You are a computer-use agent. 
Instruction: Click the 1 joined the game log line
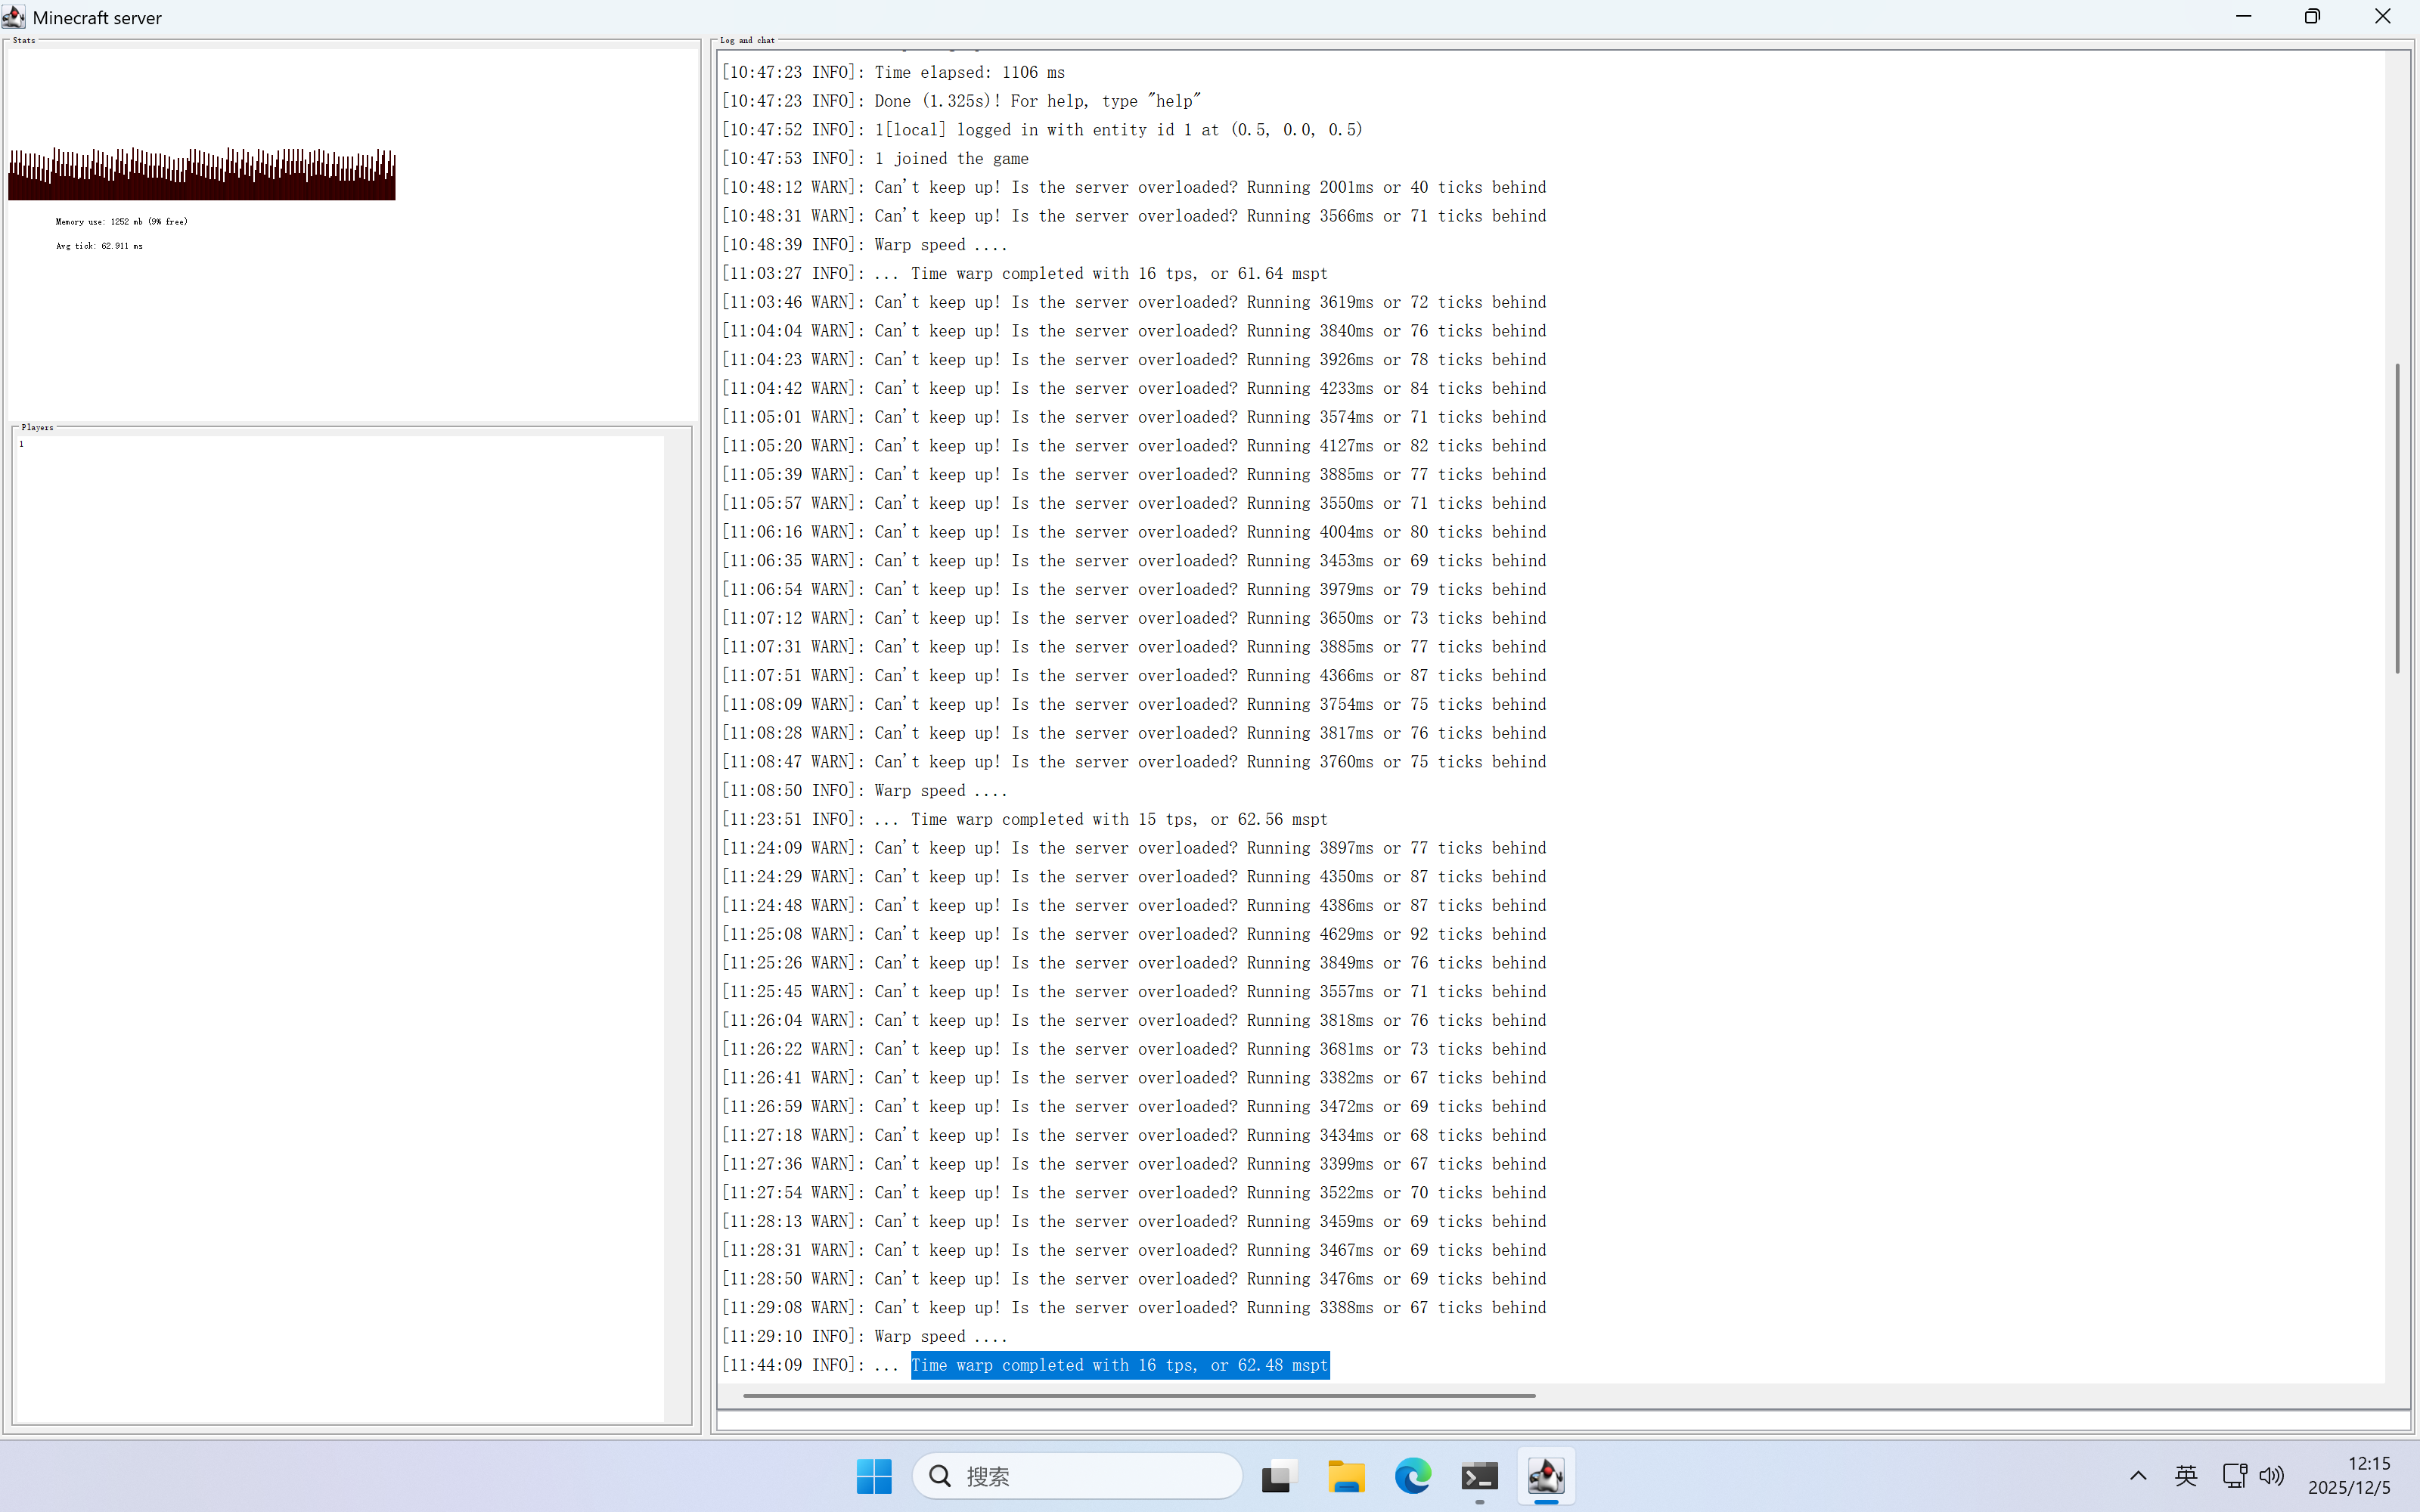[950, 158]
